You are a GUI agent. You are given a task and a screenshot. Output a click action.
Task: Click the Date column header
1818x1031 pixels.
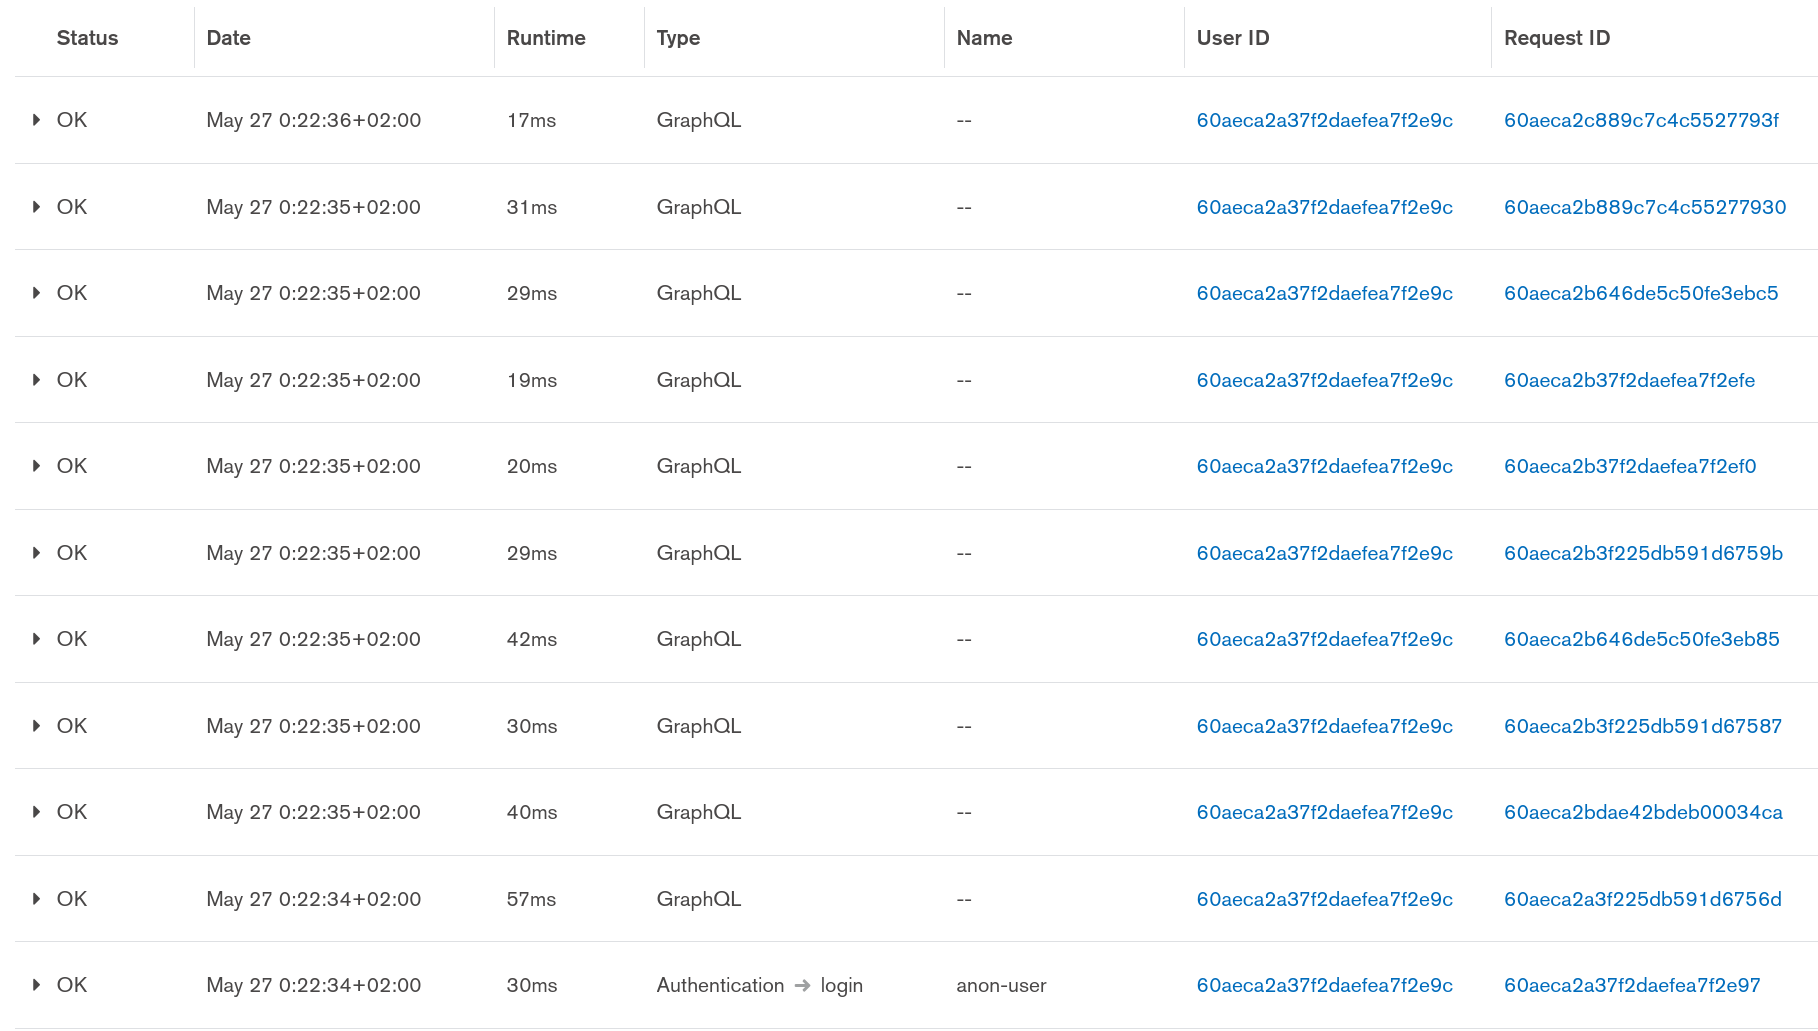tap(228, 38)
